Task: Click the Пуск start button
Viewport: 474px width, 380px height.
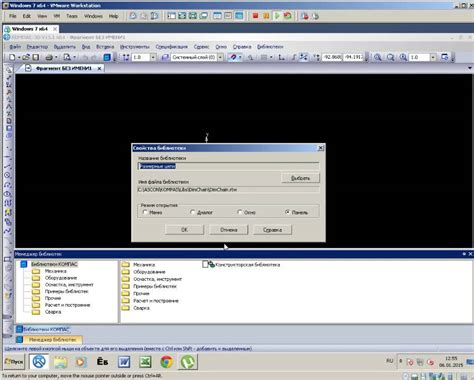Action: point(14,362)
